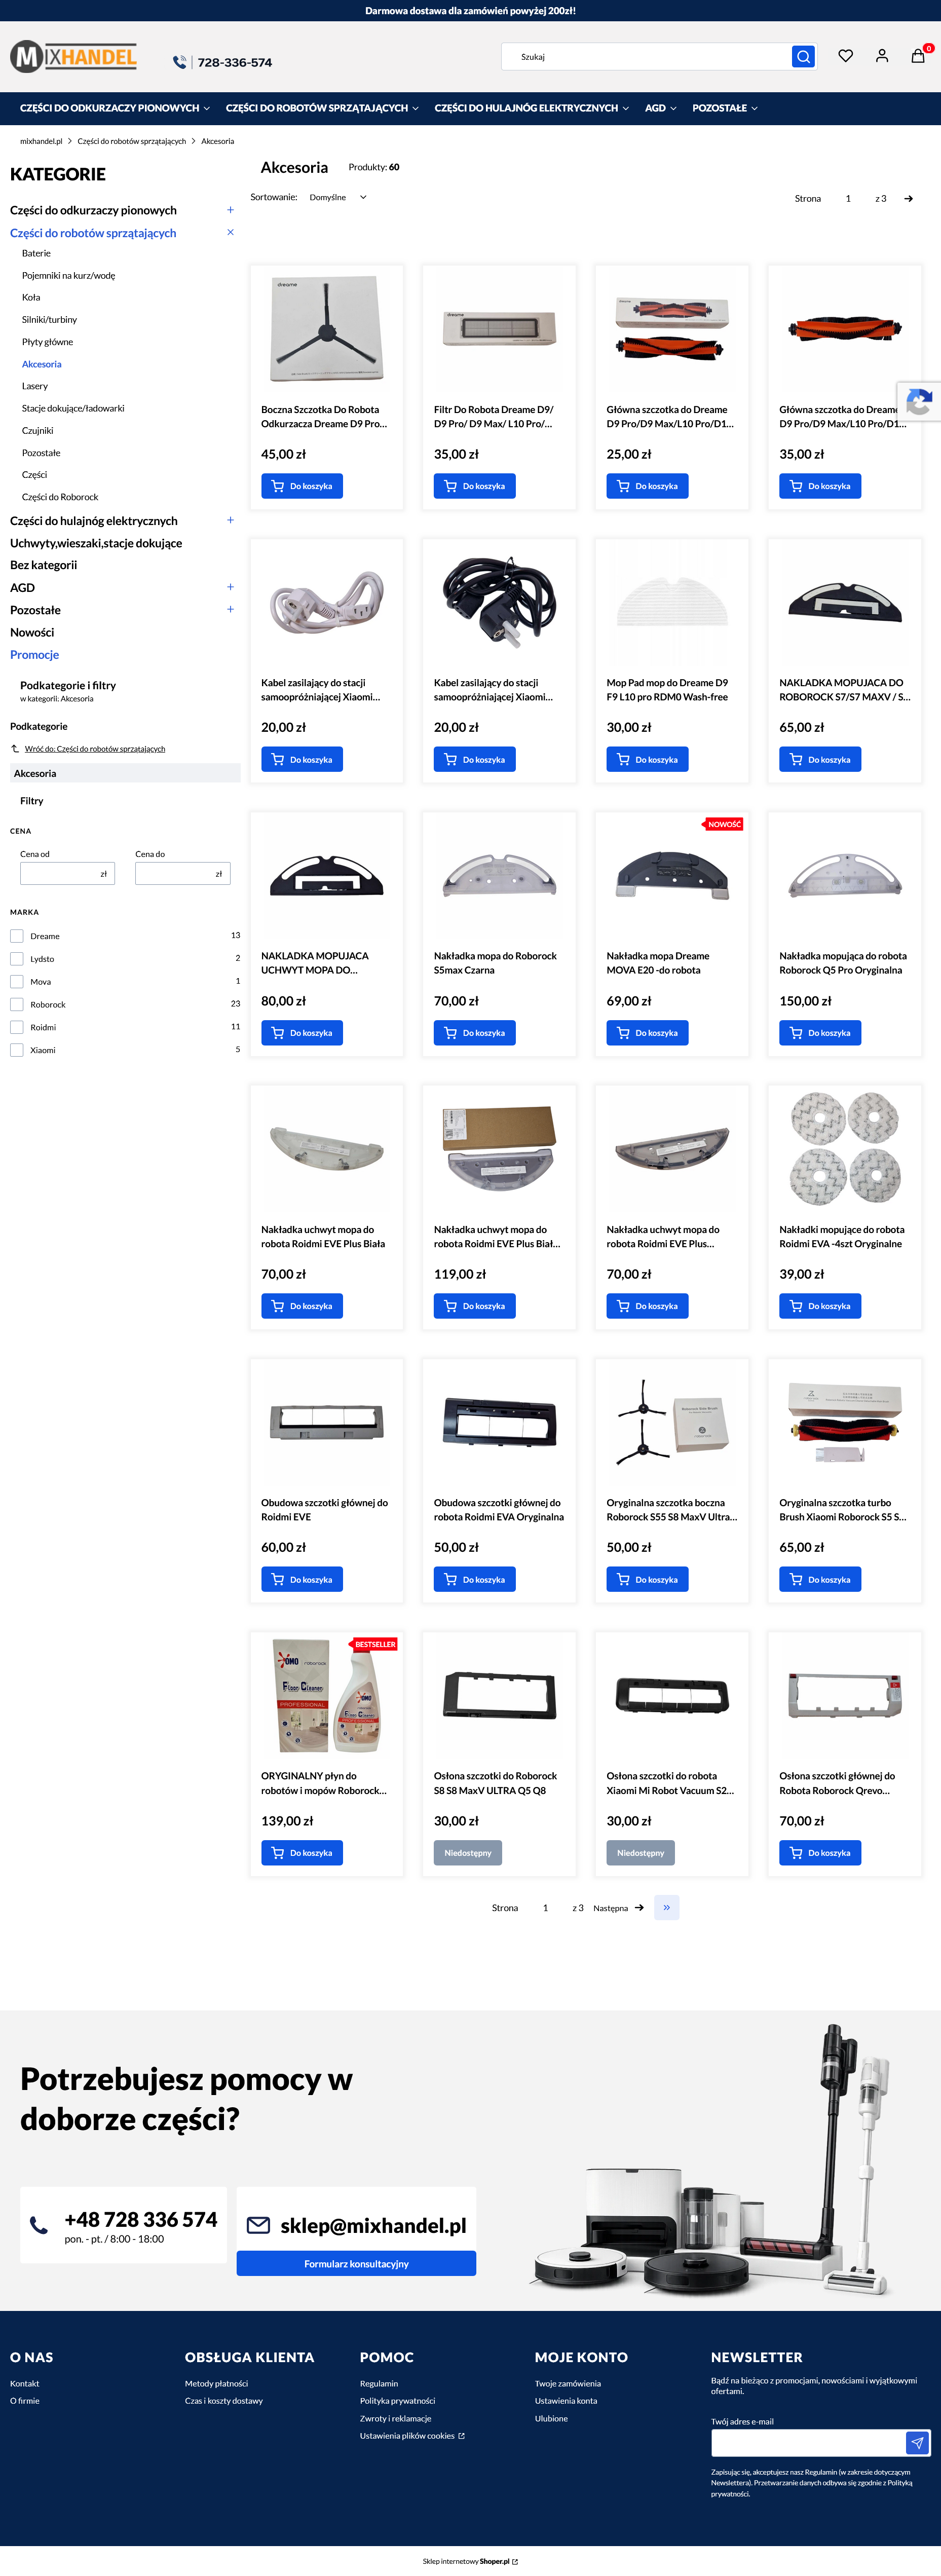Click the top page number field
The height and width of the screenshot is (2576, 941).
point(848,199)
